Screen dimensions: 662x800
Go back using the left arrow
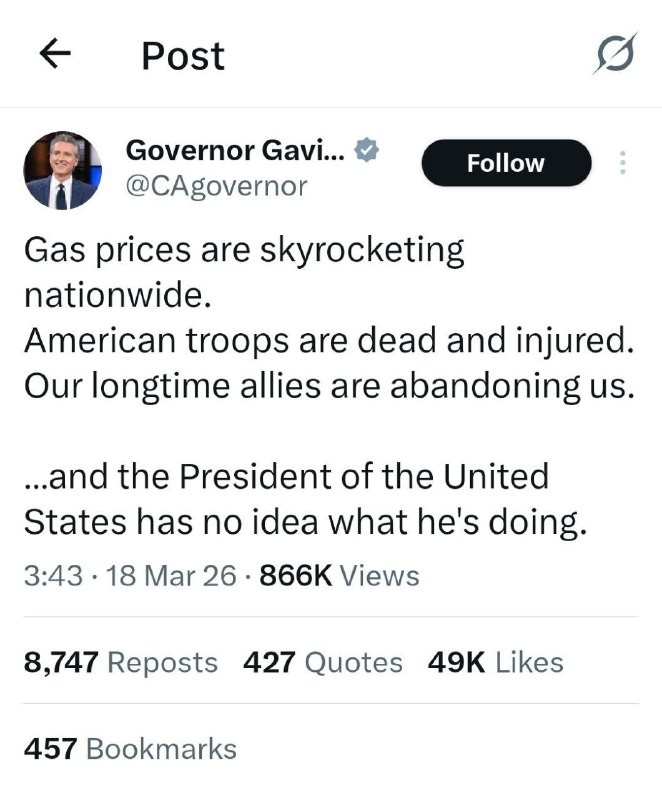coord(56,55)
